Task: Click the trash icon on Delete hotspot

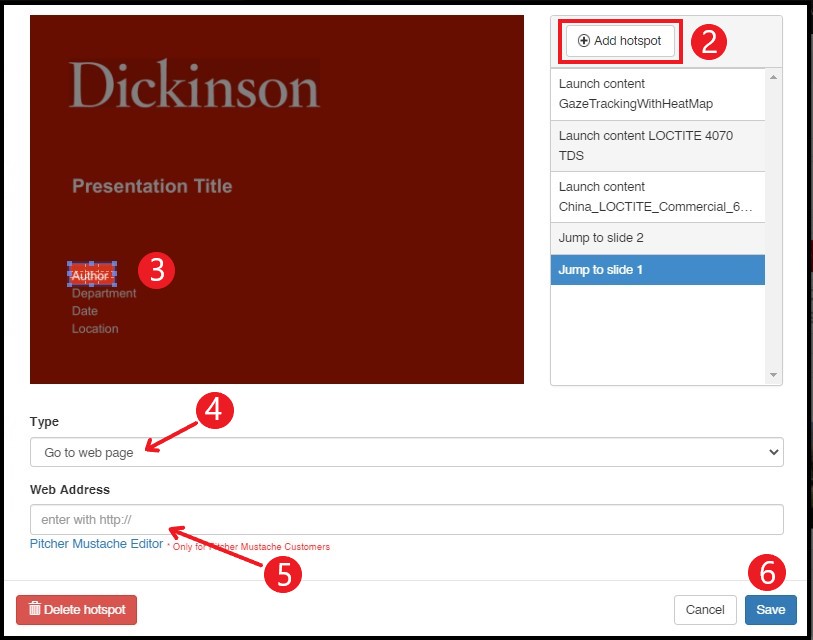Action: [35, 609]
